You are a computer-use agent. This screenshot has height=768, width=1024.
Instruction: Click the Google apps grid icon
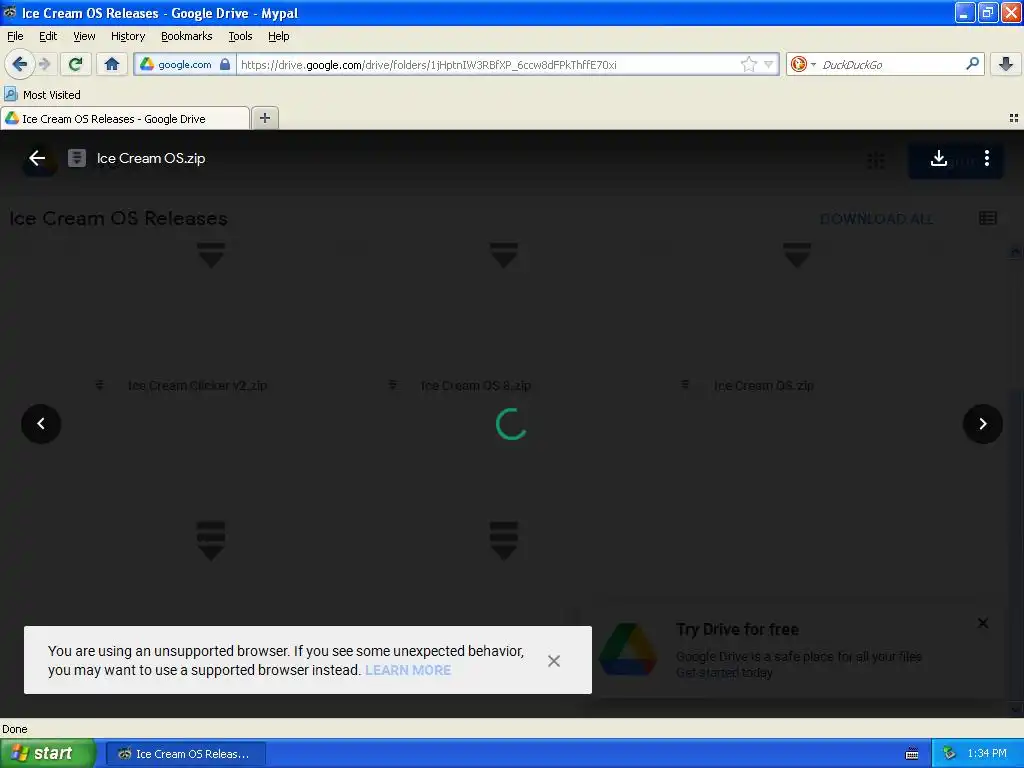tap(876, 160)
